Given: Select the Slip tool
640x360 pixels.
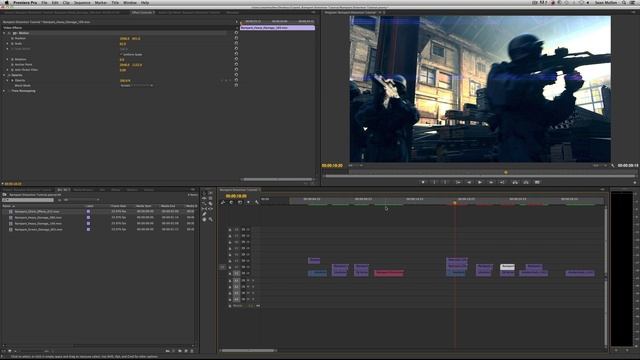Looking at the screenshot, I should click(x=204, y=209).
